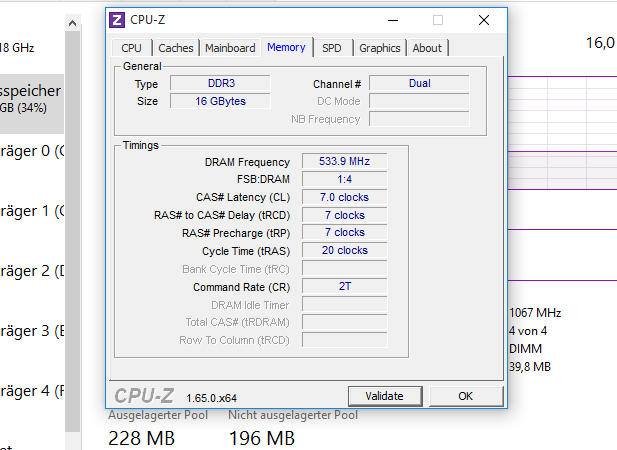Switch to the Caches tab

tap(176, 48)
